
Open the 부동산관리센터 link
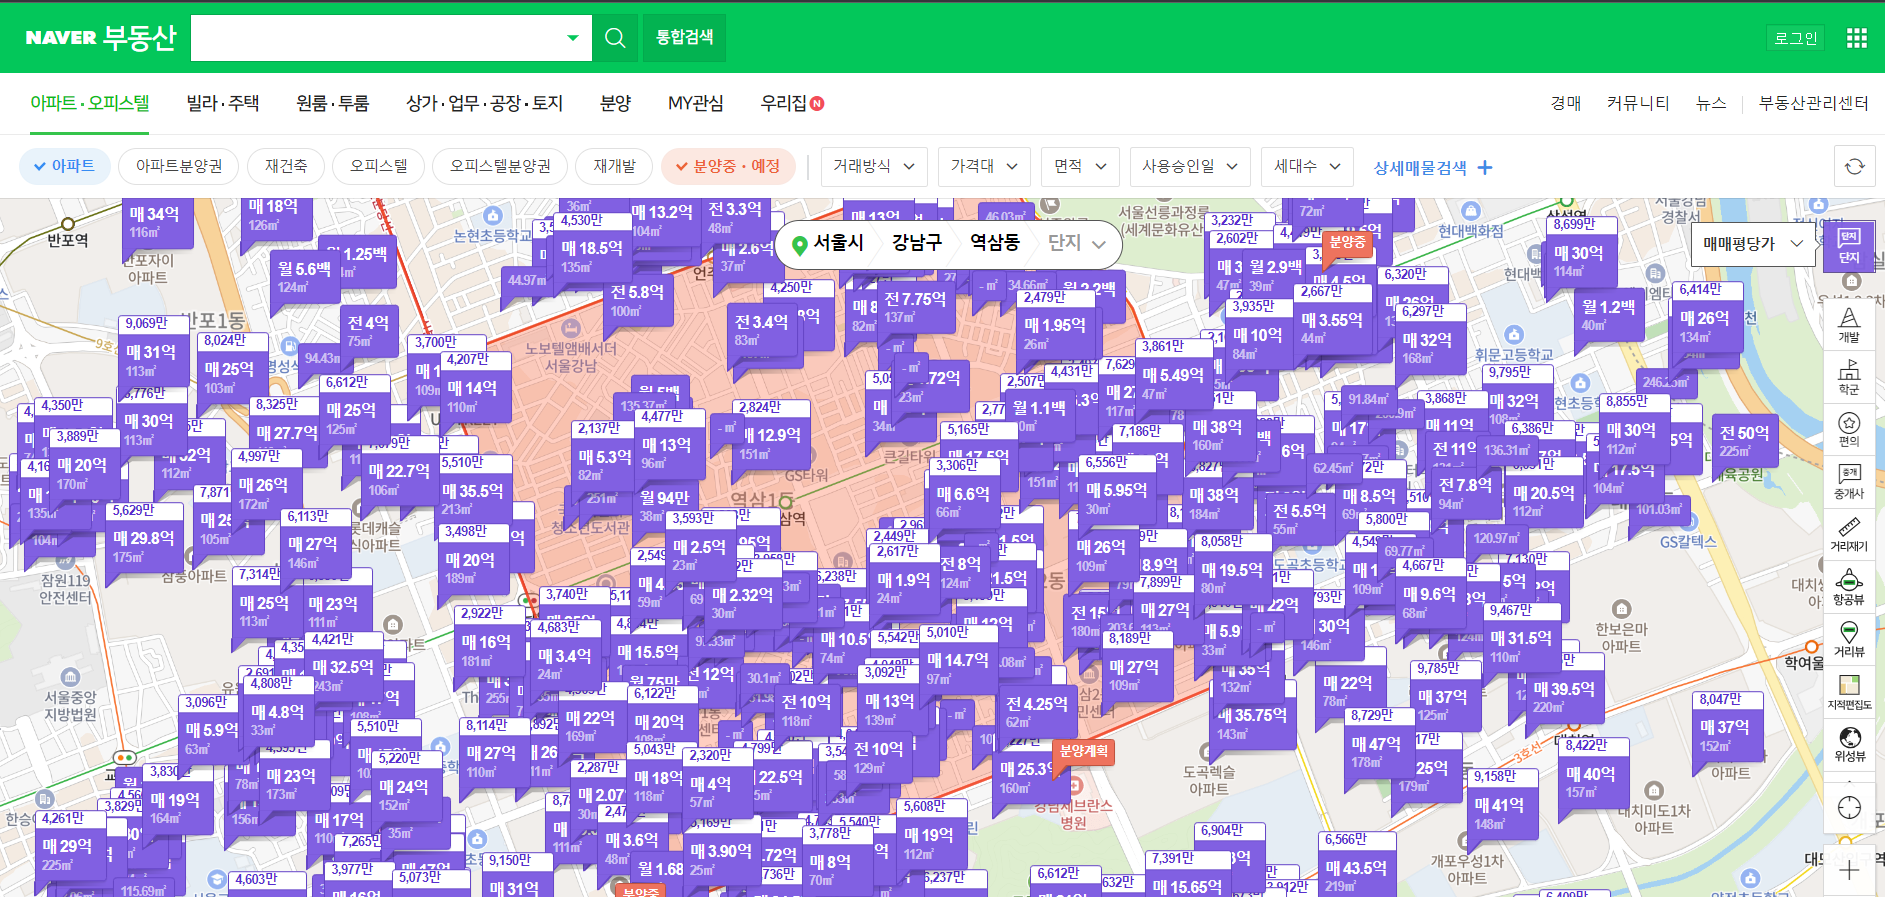tap(1814, 103)
